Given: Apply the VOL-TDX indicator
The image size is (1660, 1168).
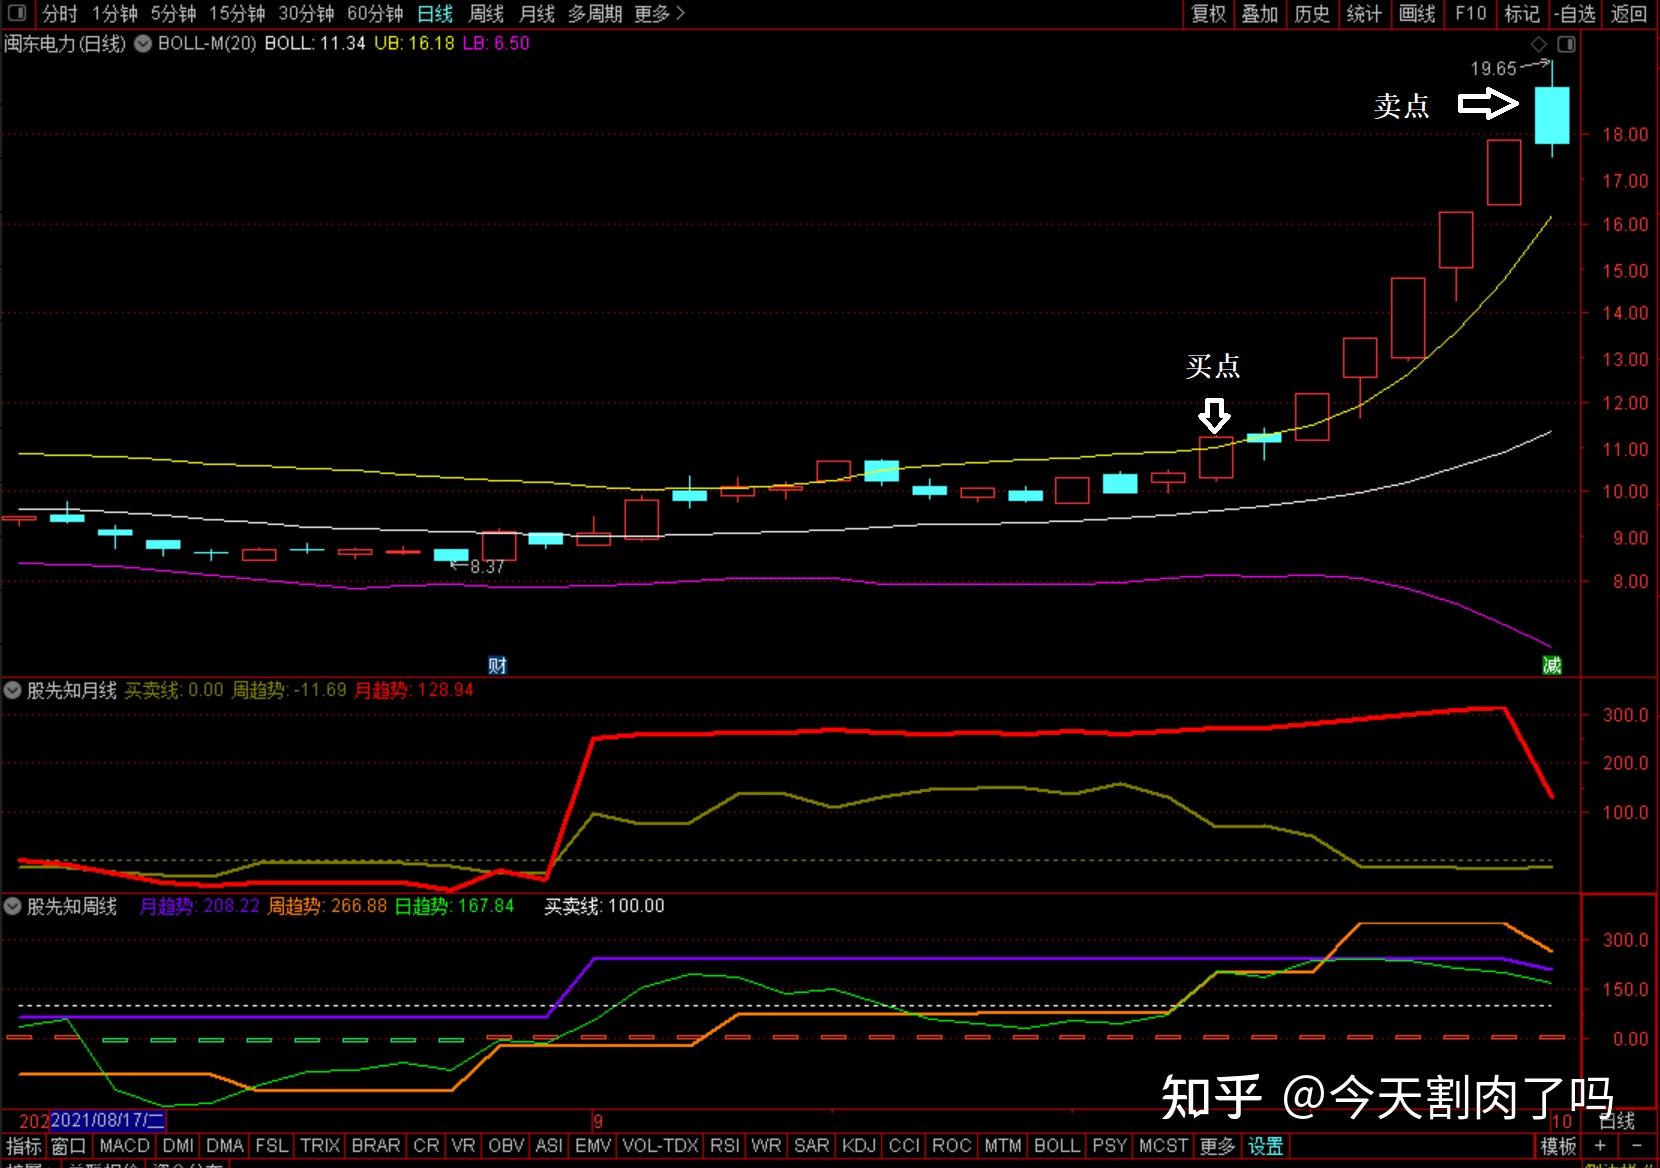Looking at the screenshot, I should click(x=660, y=1146).
